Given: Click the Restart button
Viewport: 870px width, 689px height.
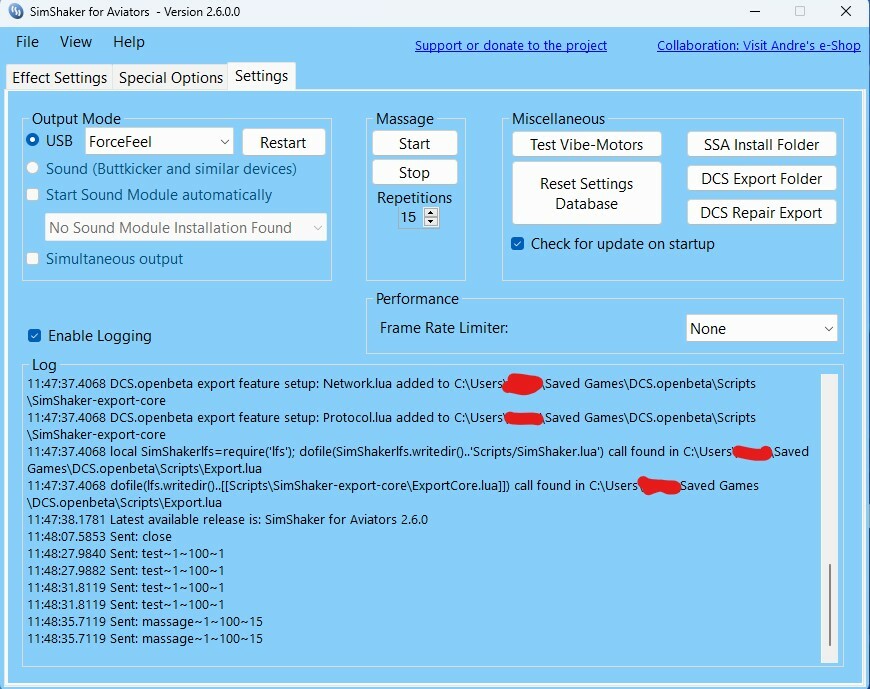Looking at the screenshot, I should click(283, 143).
